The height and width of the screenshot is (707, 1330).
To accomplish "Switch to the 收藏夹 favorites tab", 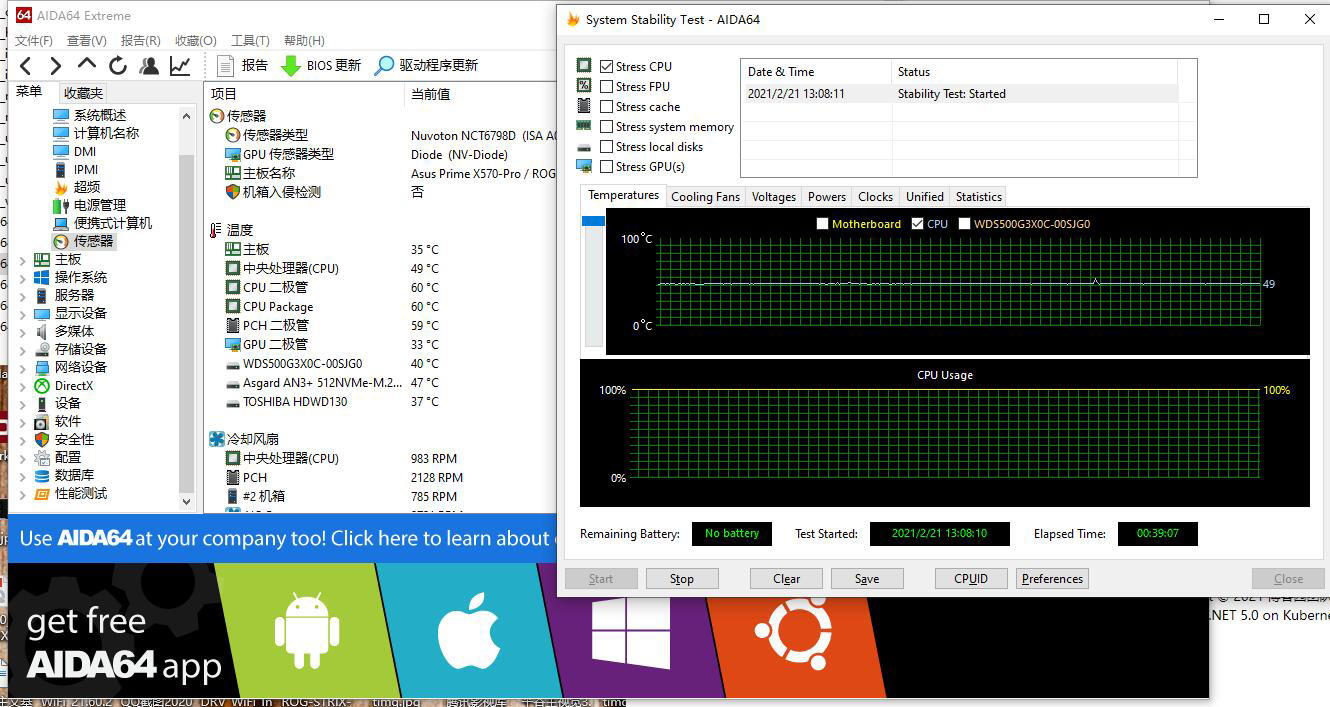I will point(83,93).
